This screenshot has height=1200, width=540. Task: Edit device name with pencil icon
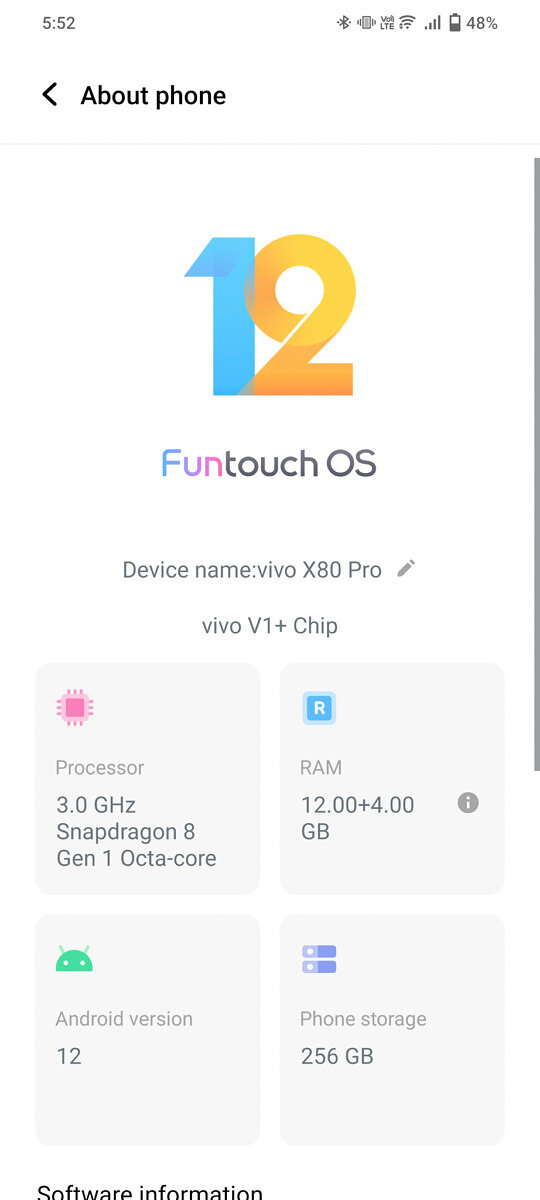[405, 569]
